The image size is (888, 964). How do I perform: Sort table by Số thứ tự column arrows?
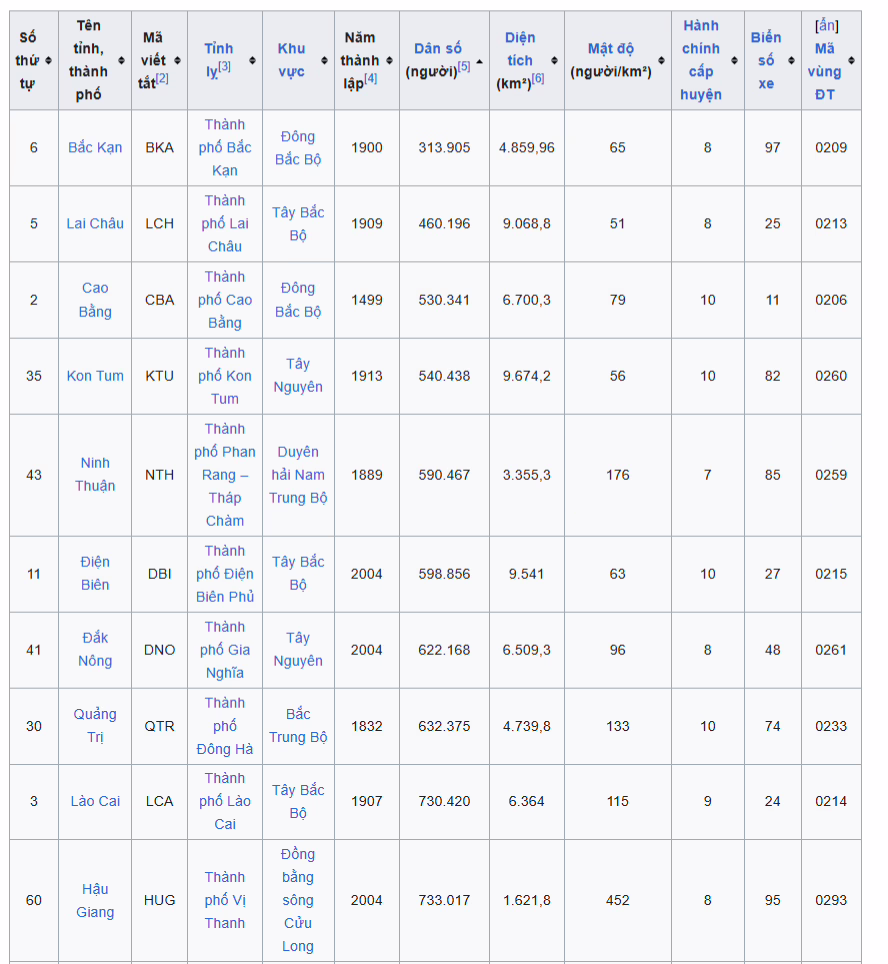pyautogui.click(x=49, y=60)
